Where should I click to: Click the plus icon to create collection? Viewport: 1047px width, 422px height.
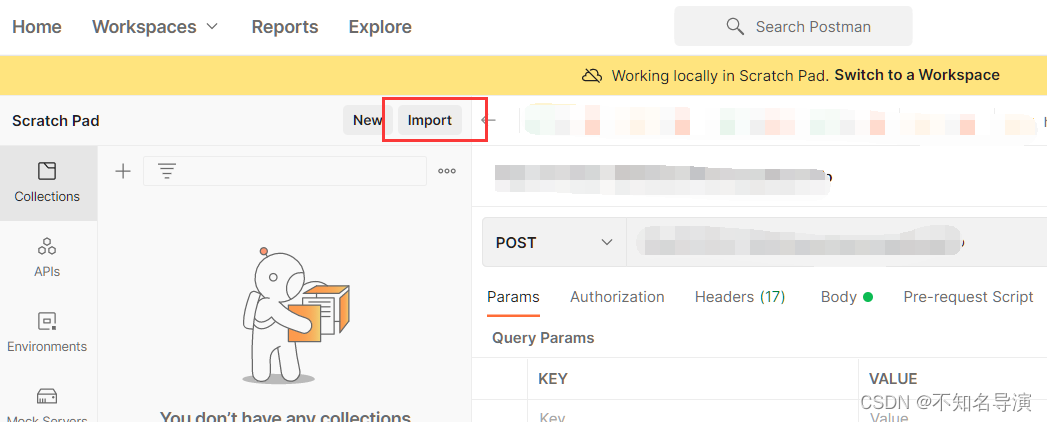(123, 172)
